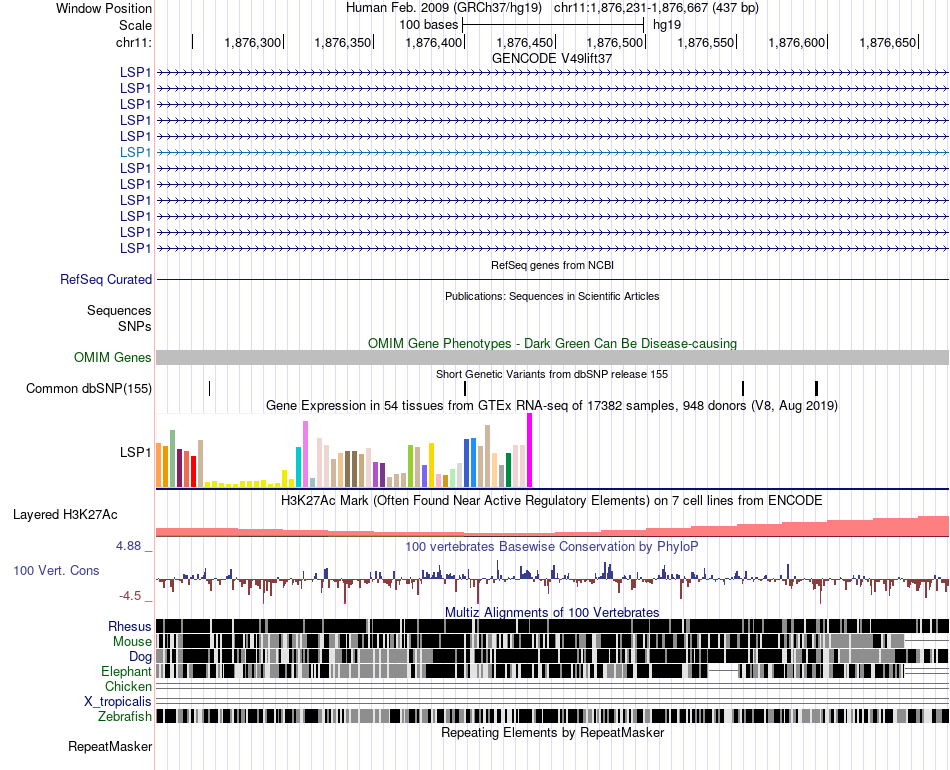Screen dimensions: 950x770
Task: Click the 100 bases scale bar
Action: click(x=553, y=25)
